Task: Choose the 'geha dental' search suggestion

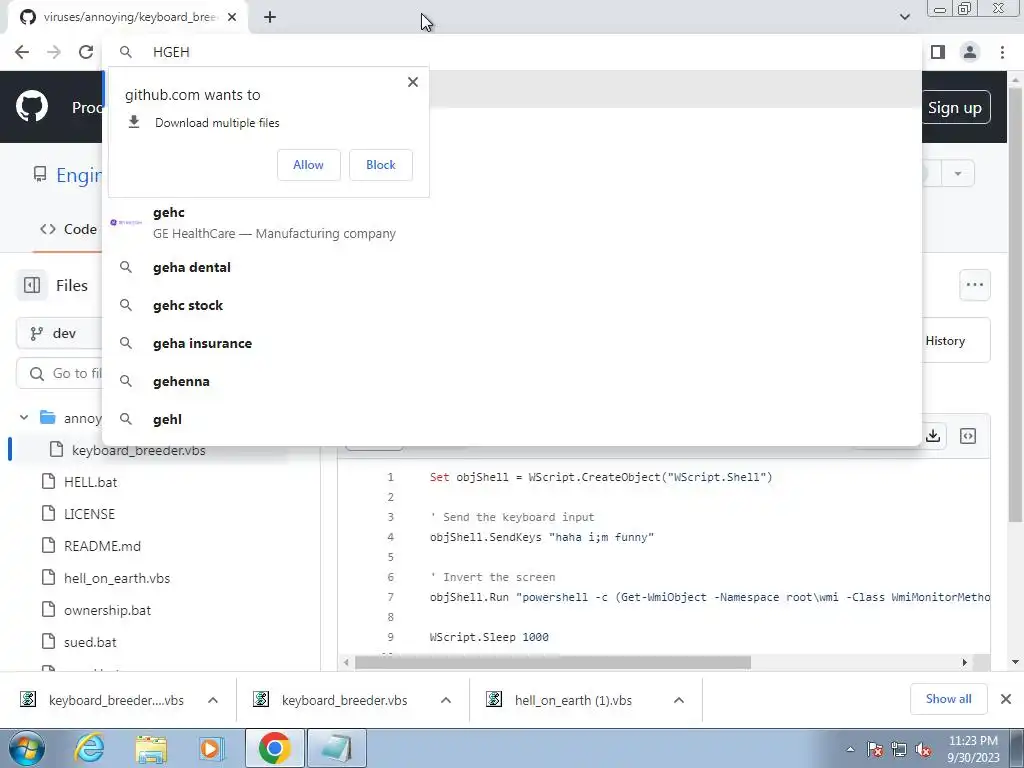Action: [512, 267]
